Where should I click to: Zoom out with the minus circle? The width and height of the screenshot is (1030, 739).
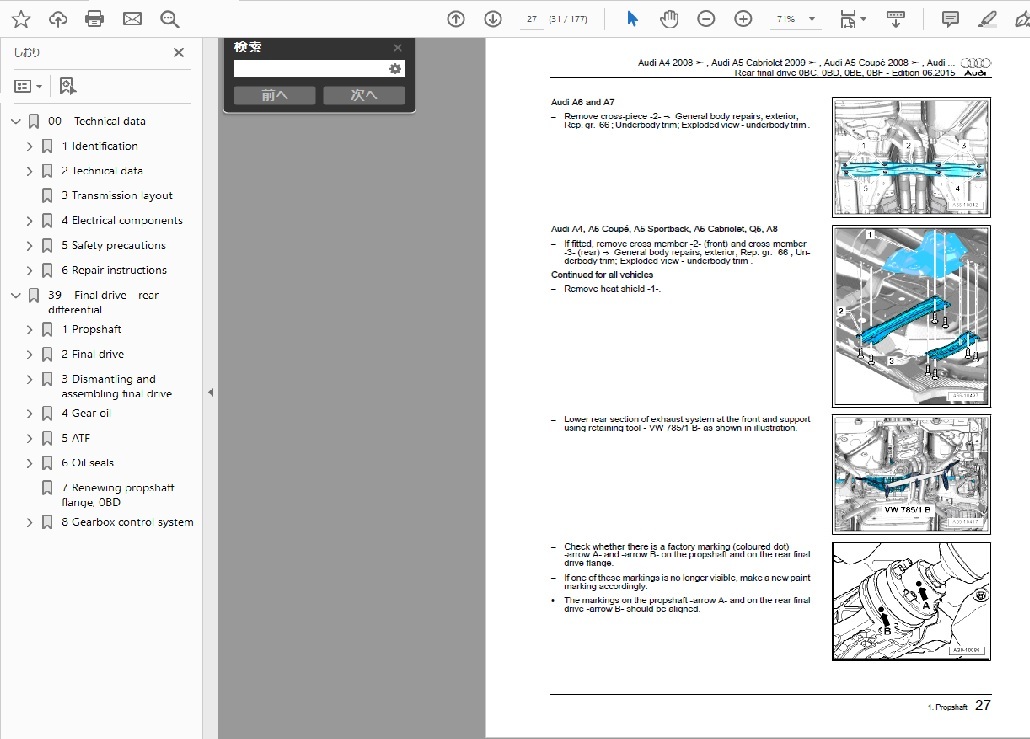706,19
